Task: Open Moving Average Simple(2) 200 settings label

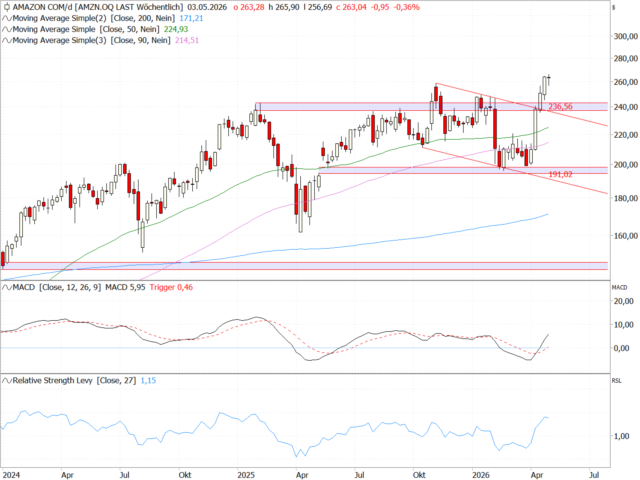Action: [x=87, y=18]
